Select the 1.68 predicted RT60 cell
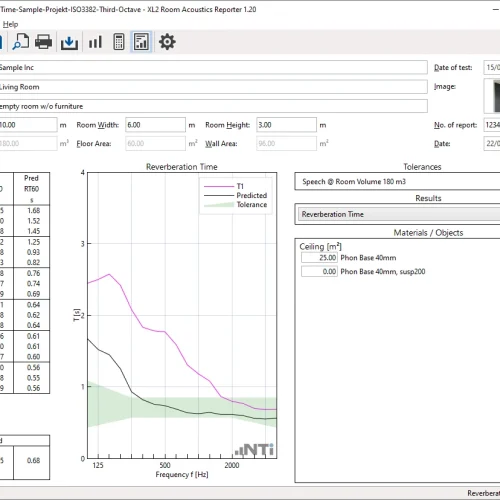 pyautogui.click(x=33, y=211)
